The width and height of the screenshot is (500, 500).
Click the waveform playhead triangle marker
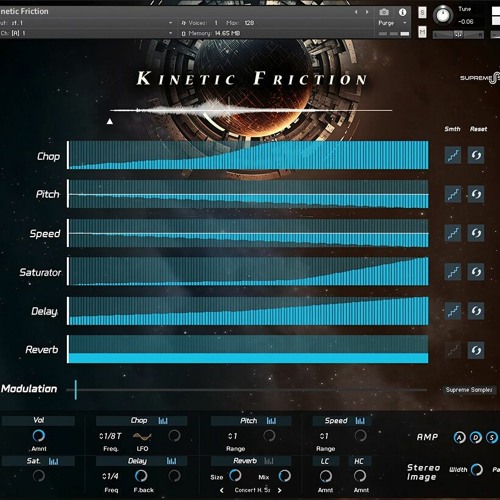click(x=110, y=121)
